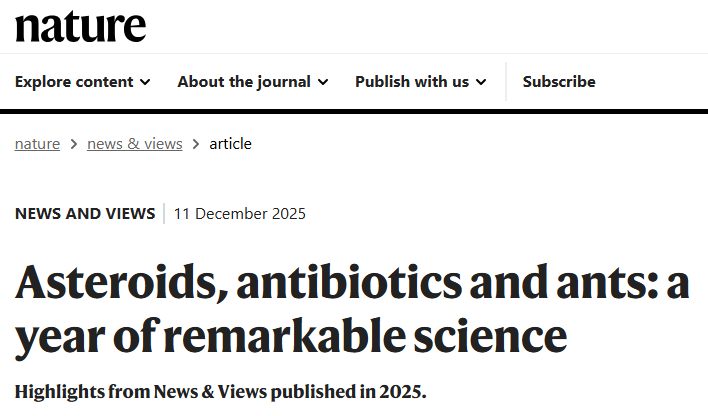Open news & views breadcrumb link
708x416 pixels.
[x=135, y=144]
